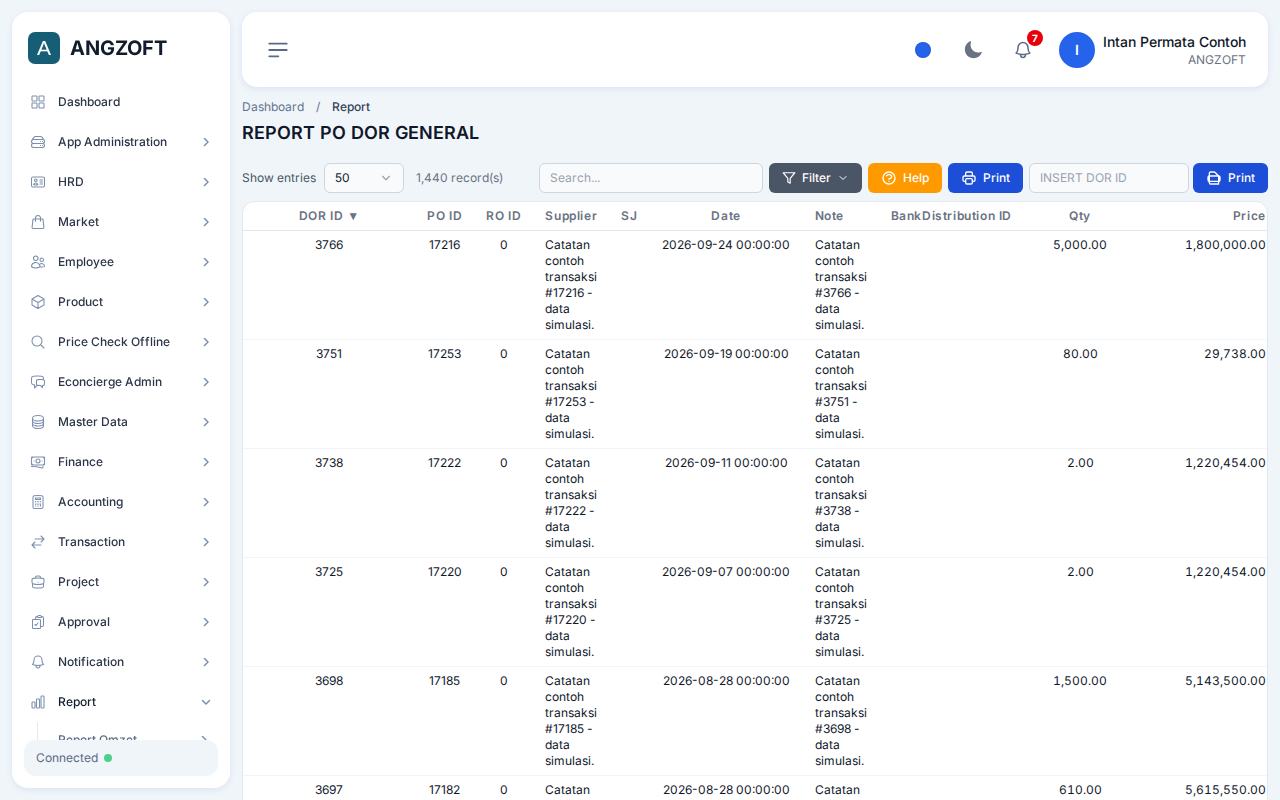Click the Employee people icon
Viewport: 1280px width, 800px height.
[38, 262]
